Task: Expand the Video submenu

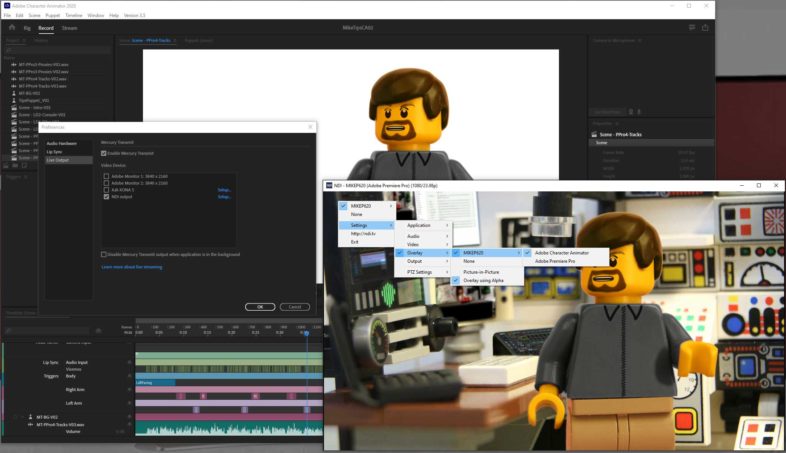Action: pos(423,245)
